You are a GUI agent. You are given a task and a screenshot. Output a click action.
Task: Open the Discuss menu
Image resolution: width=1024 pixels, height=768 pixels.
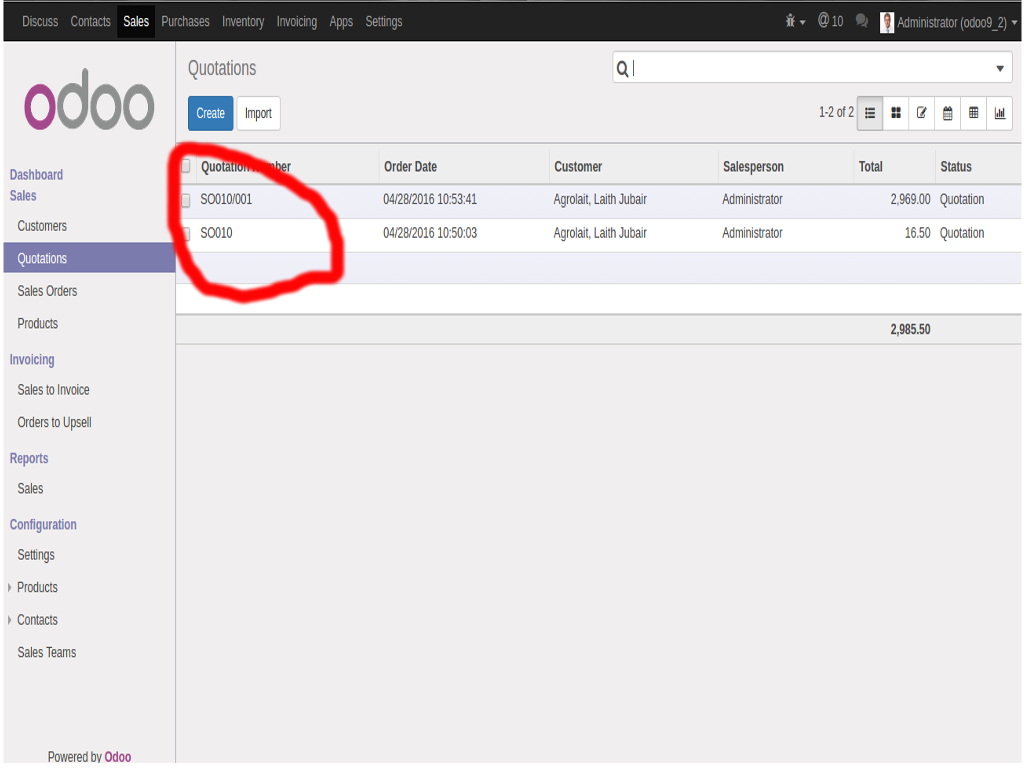click(x=40, y=22)
